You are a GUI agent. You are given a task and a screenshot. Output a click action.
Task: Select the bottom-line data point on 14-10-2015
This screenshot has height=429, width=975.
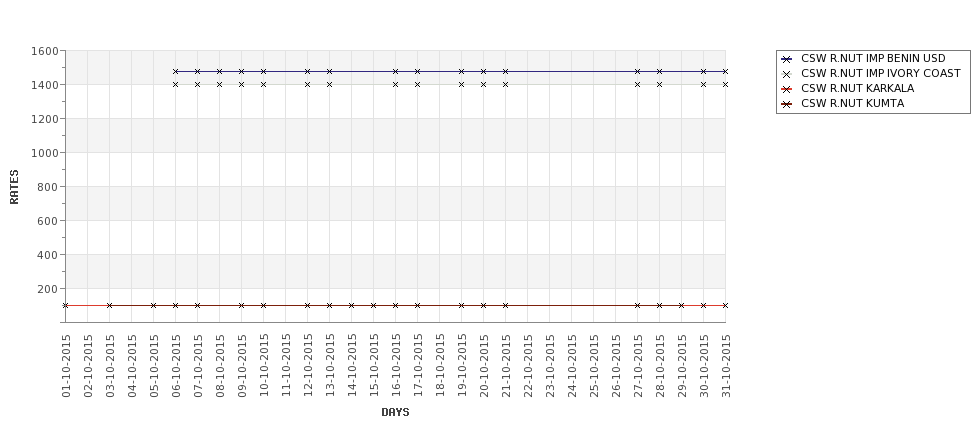[x=351, y=305]
